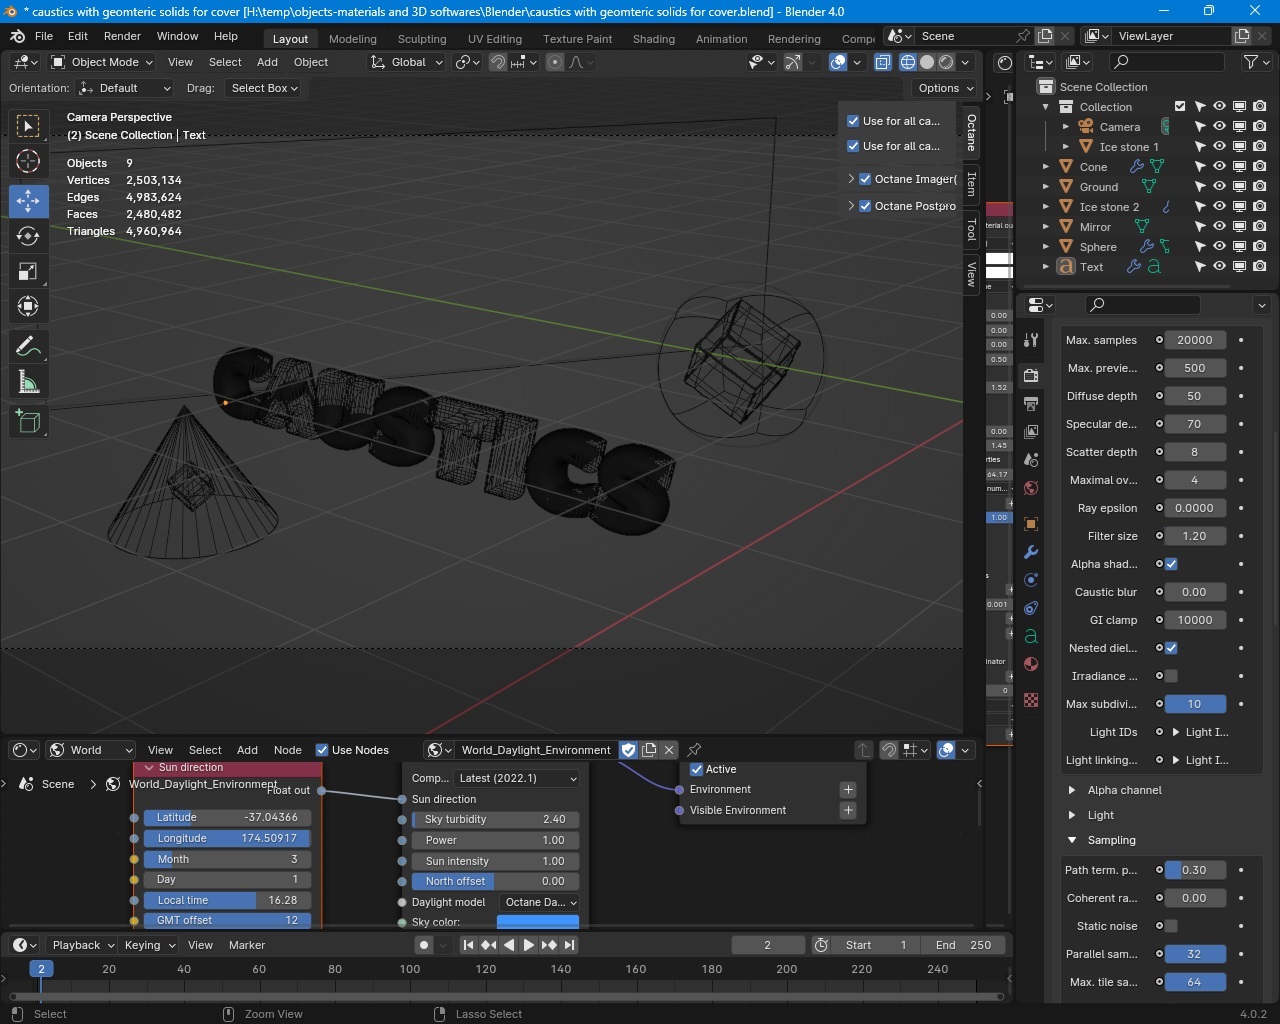Select the Measure tool

point(28,383)
